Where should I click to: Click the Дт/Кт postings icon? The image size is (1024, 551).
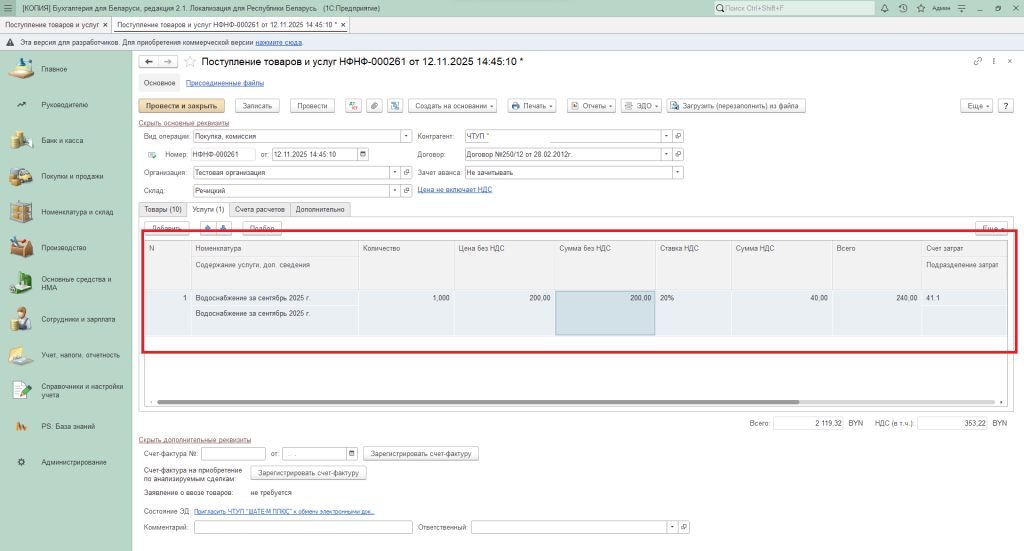pyautogui.click(x=353, y=105)
